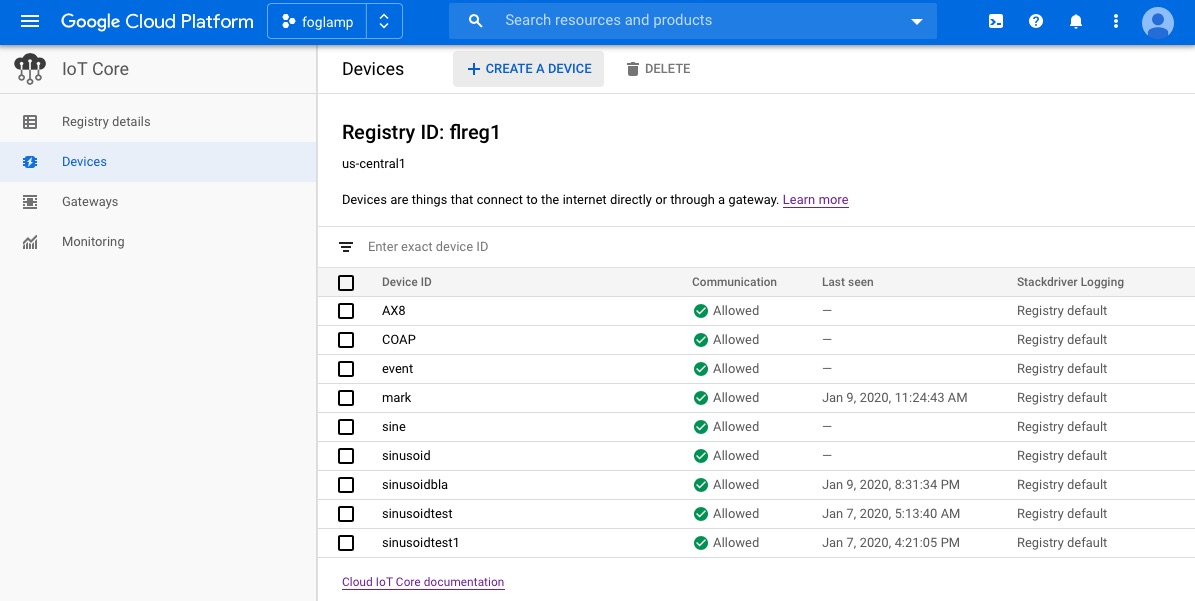The height and width of the screenshot is (601, 1195).
Task: Click the green Allowed checkmark for AX8
Action: pos(700,311)
